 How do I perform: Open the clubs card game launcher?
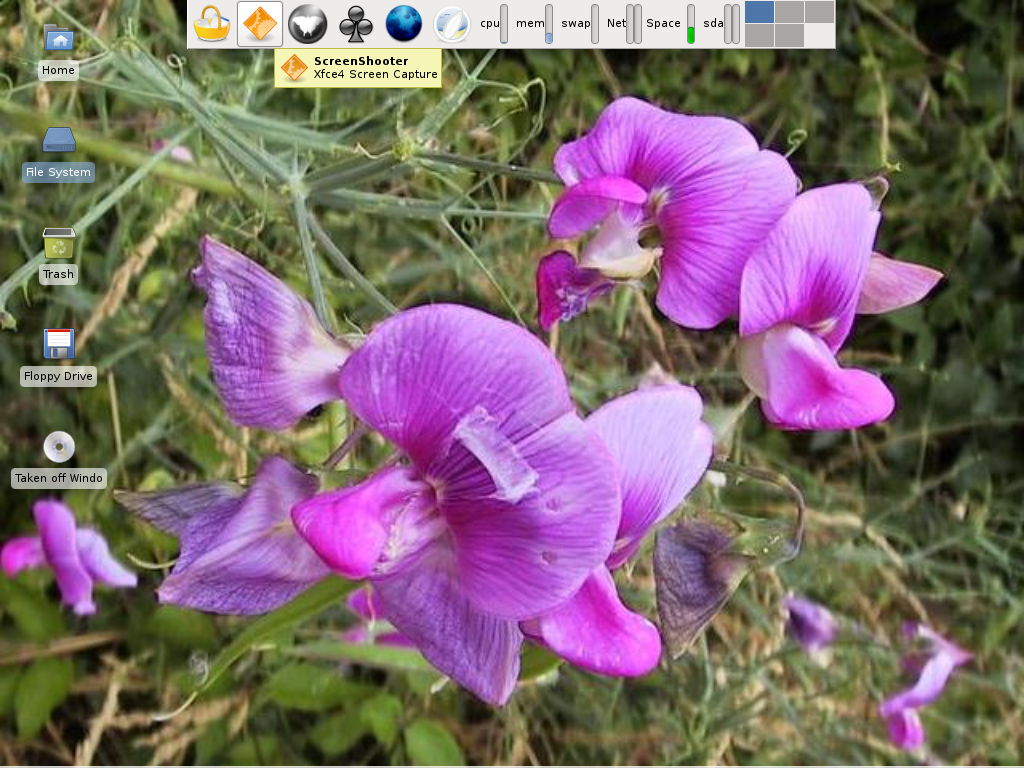[356, 24]
